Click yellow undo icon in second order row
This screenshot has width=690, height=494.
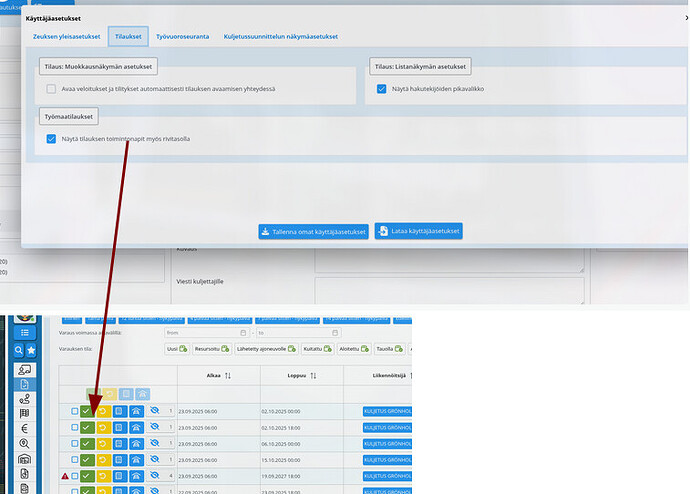pyautogui.click(x=103, y=427)
